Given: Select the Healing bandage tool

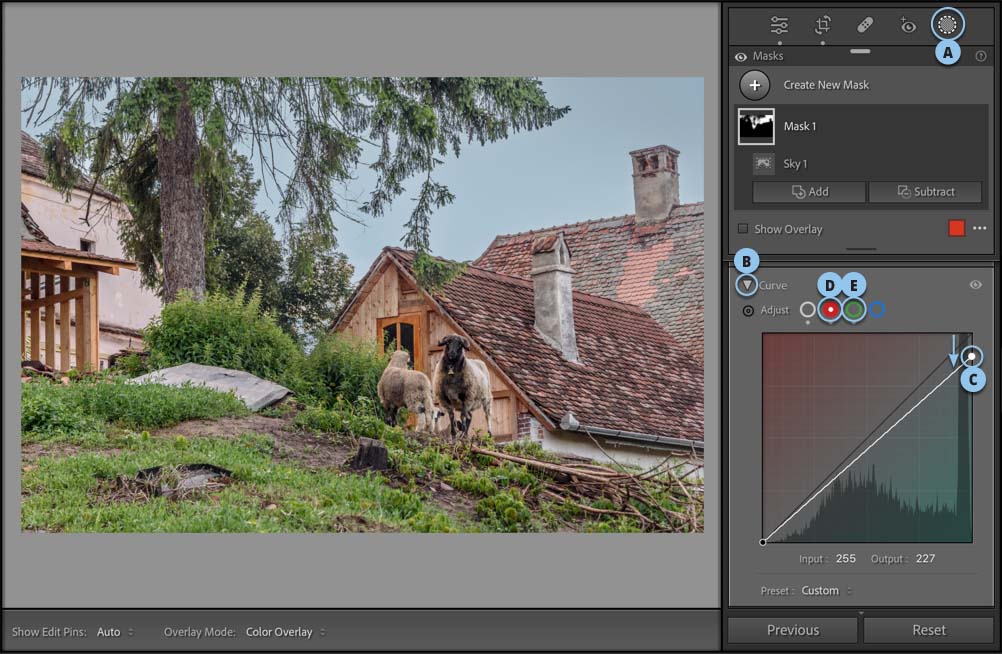Looking at the screenshot, I should (865, 25).
